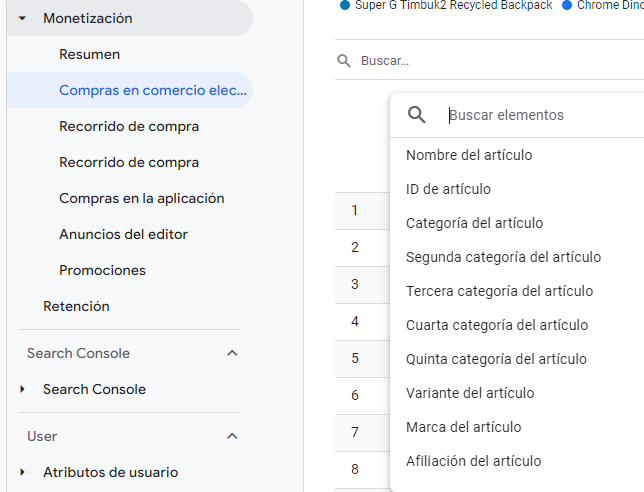
Task: Click the magnifier icon beside Buscar elementos
Action: (417, 115)
